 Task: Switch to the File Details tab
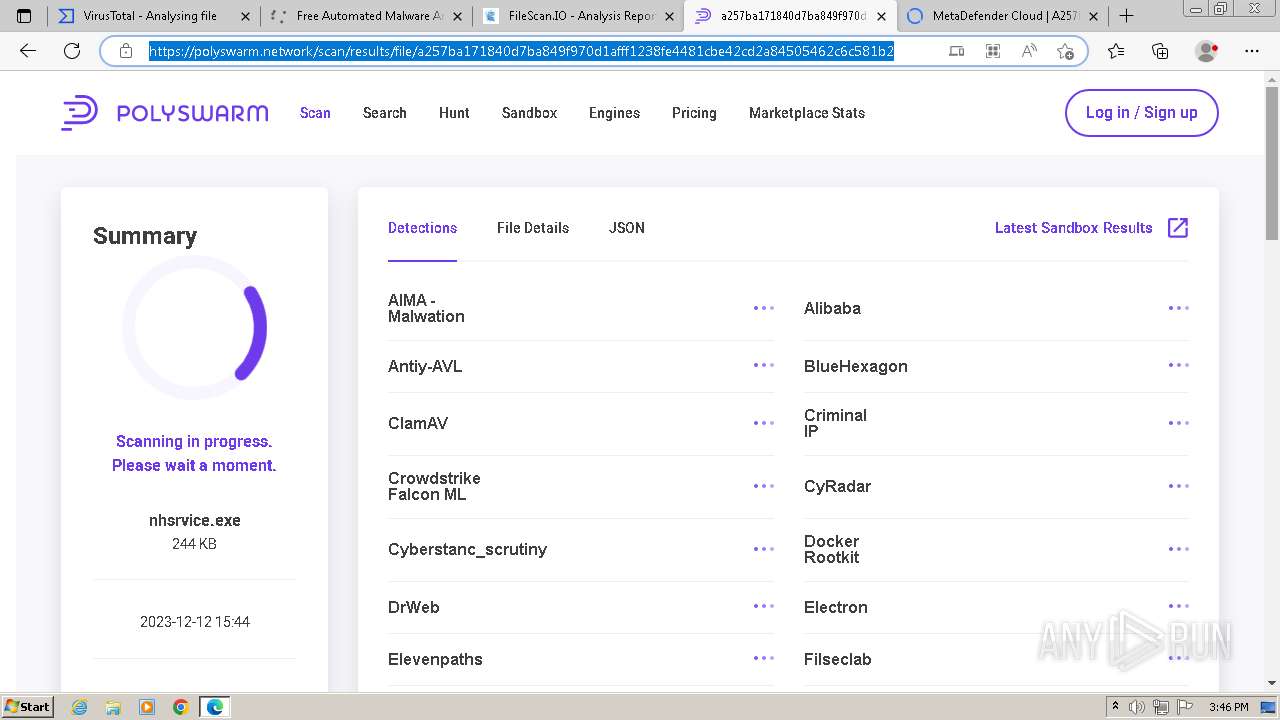pyautogui.click(x=533, y=228)
